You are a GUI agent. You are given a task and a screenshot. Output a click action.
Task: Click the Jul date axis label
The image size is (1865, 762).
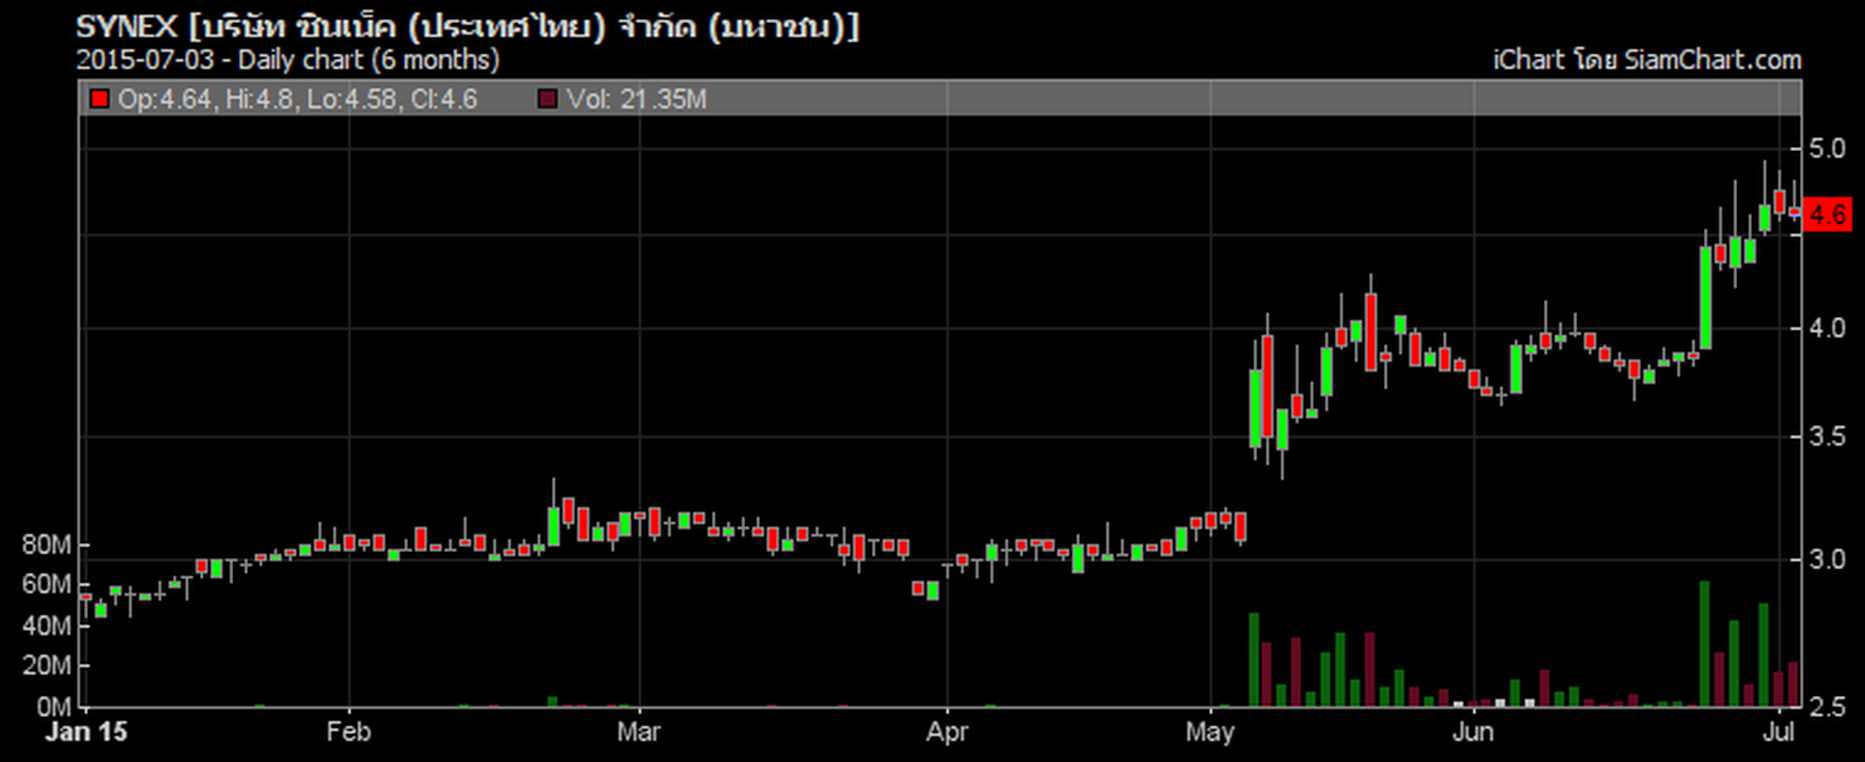(1779, 732)
